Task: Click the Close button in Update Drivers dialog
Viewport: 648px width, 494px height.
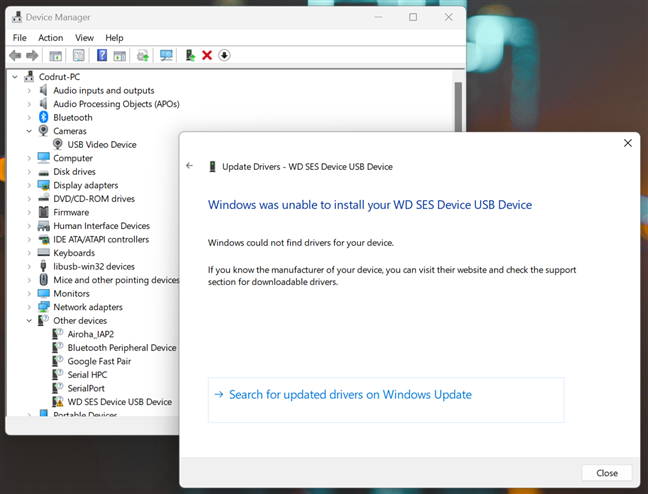Action: [x=607, y=473]
